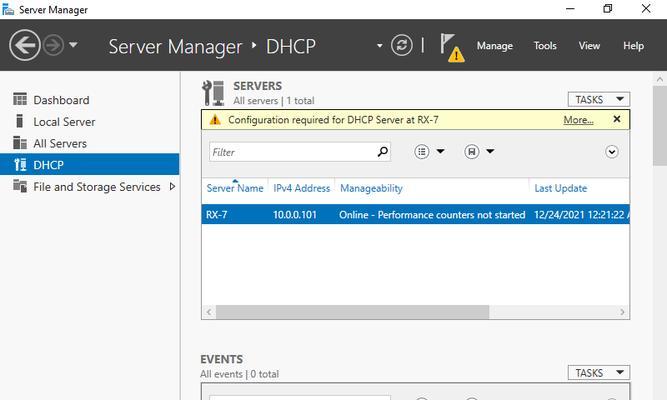667x400 pixels.
Task: Click left arrow of servers horizontal scrollbar
Action: tap(209, 312)
